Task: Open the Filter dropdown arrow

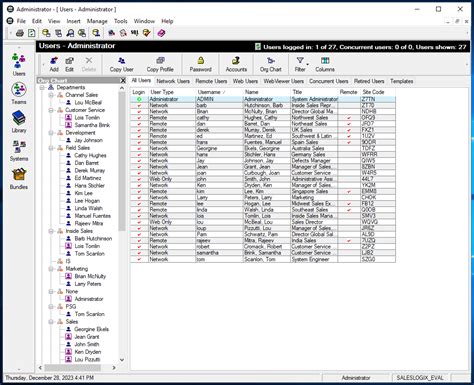Action: [x=307, y=64]
